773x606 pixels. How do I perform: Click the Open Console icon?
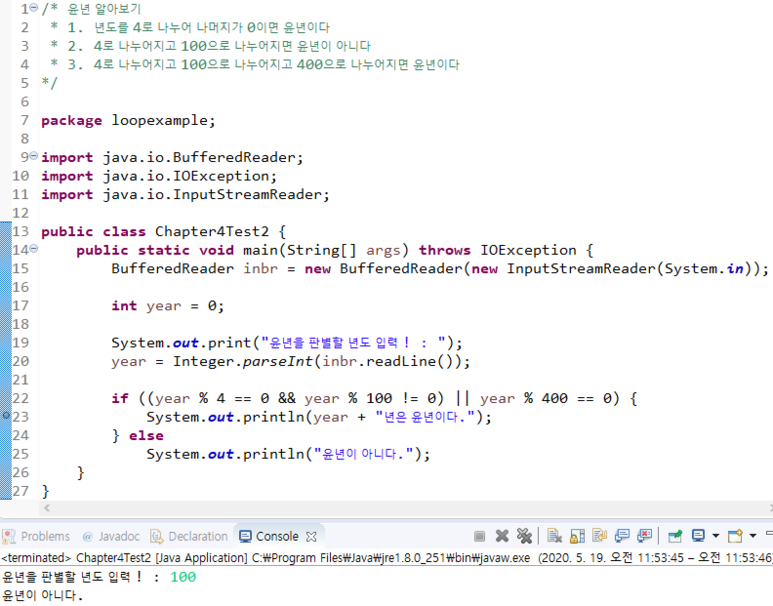tap(735, 536)
